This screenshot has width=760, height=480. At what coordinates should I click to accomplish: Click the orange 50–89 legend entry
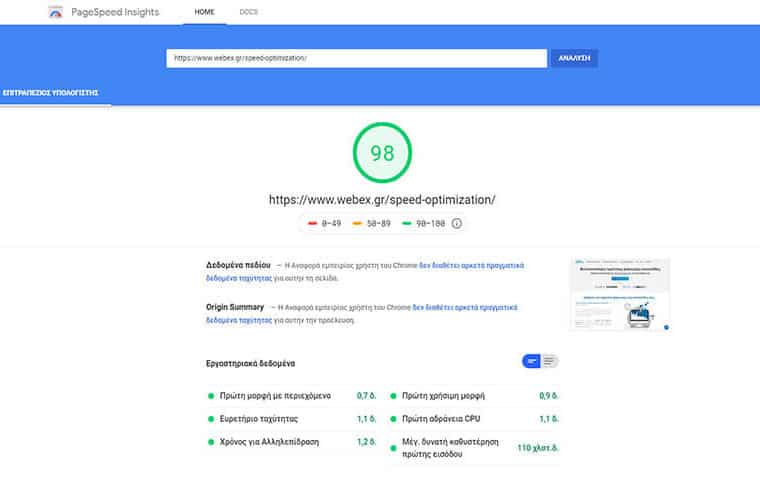click(x=371, y=224)
